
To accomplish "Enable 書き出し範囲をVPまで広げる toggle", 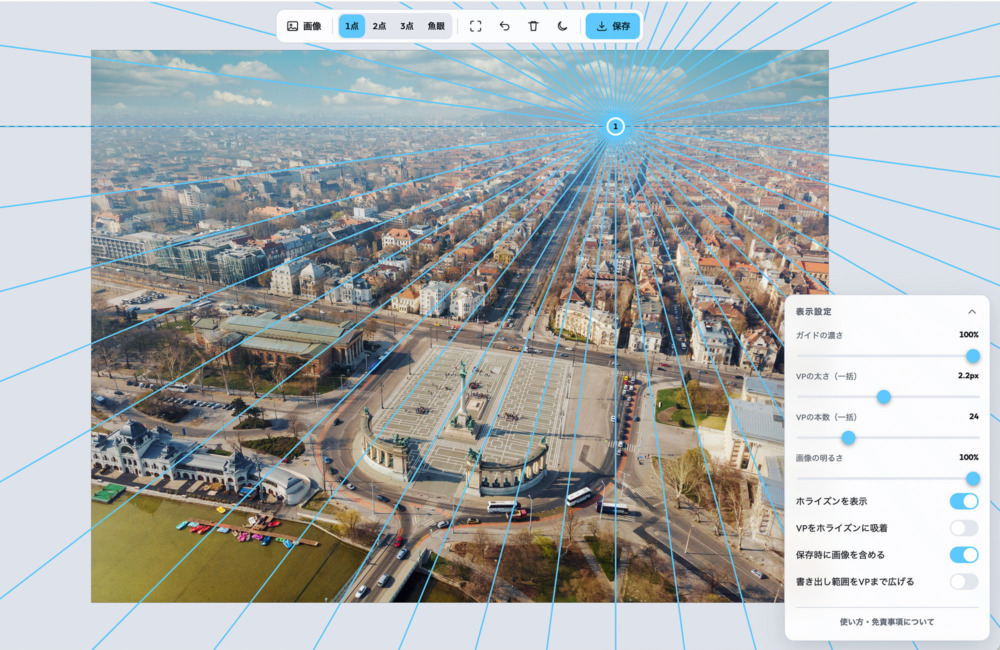I will click(964, 582).
